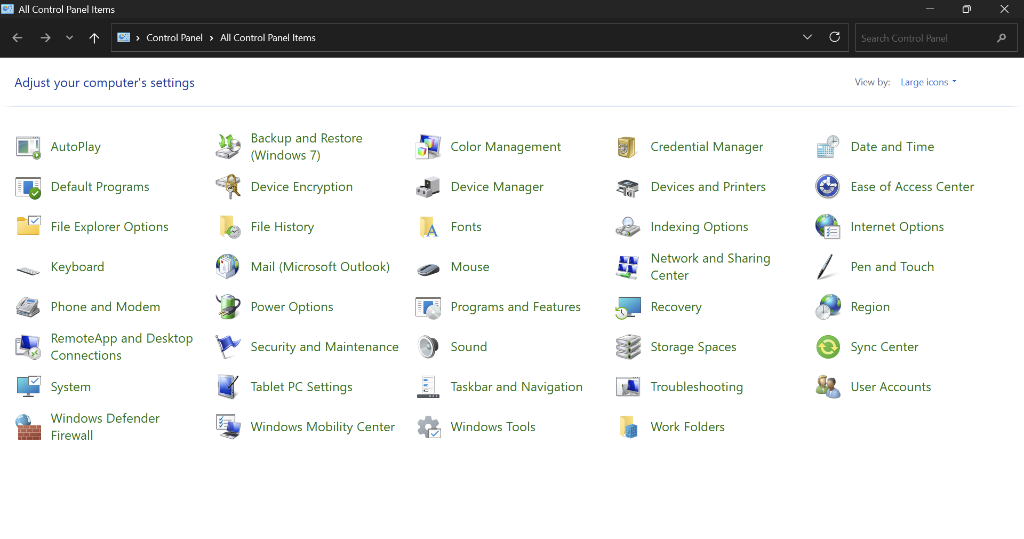
Task: Go back with the Back arrow
Action: (x=18, y=38)
